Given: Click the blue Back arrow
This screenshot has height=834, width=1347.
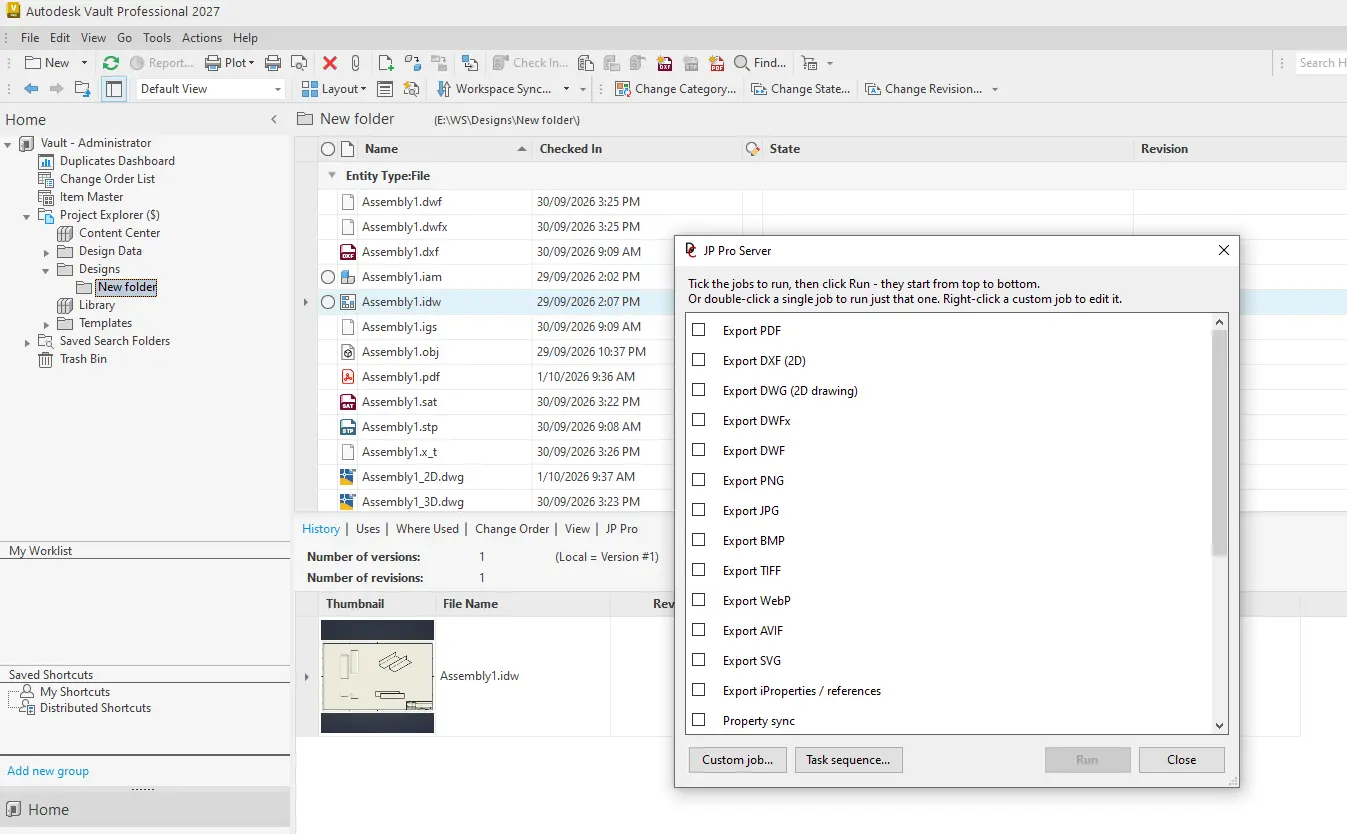Looking at the screenshot, I should coord(31,89).
